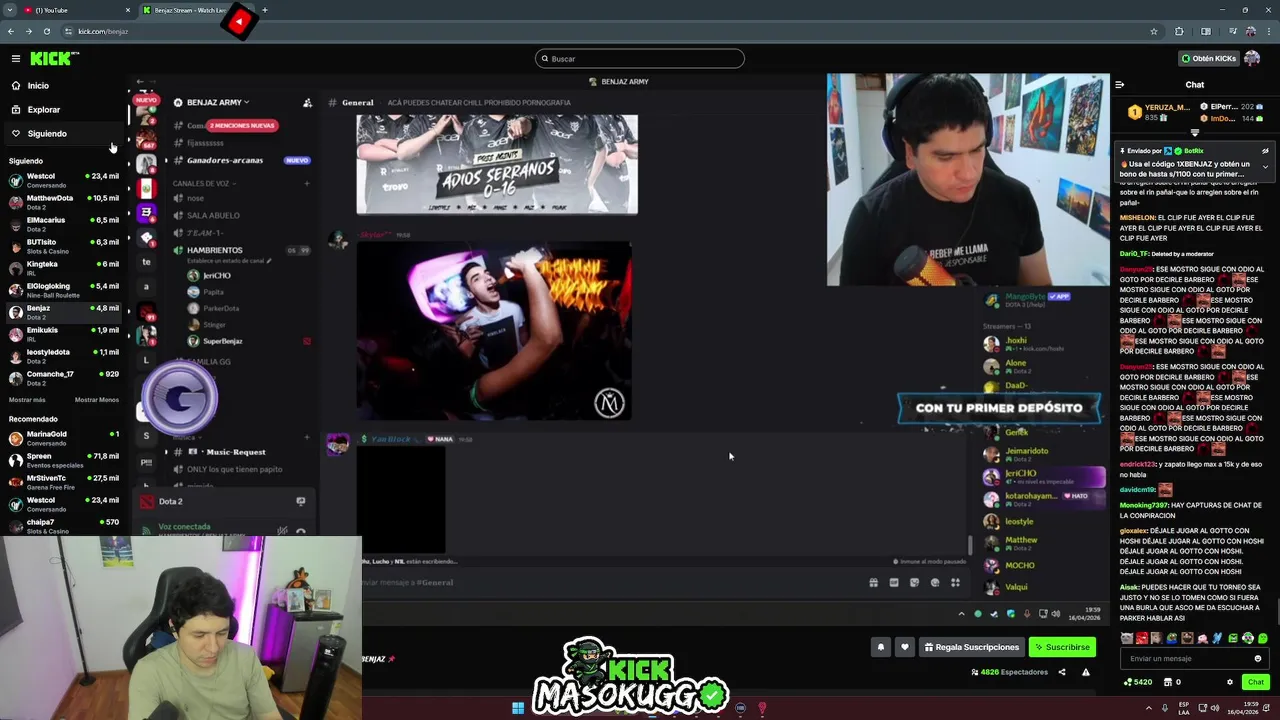Open browser extensions puzzle icon

pos(1179,31)
